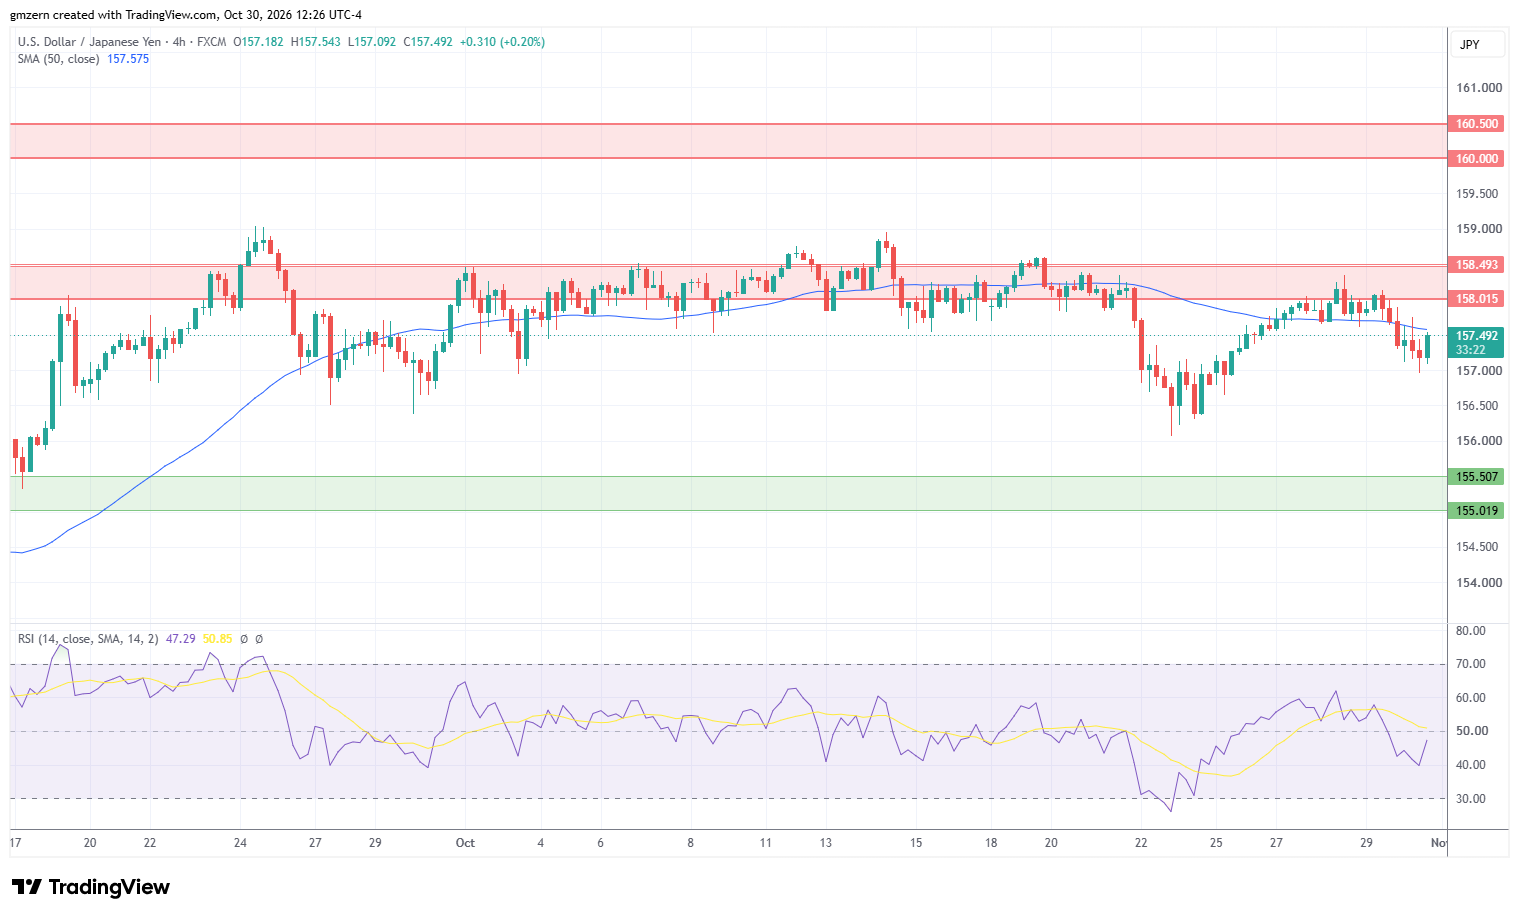Viewport: 1519px width, 917px height.
Task: Select the 155.019 support price label
Action: point(1476,511)
